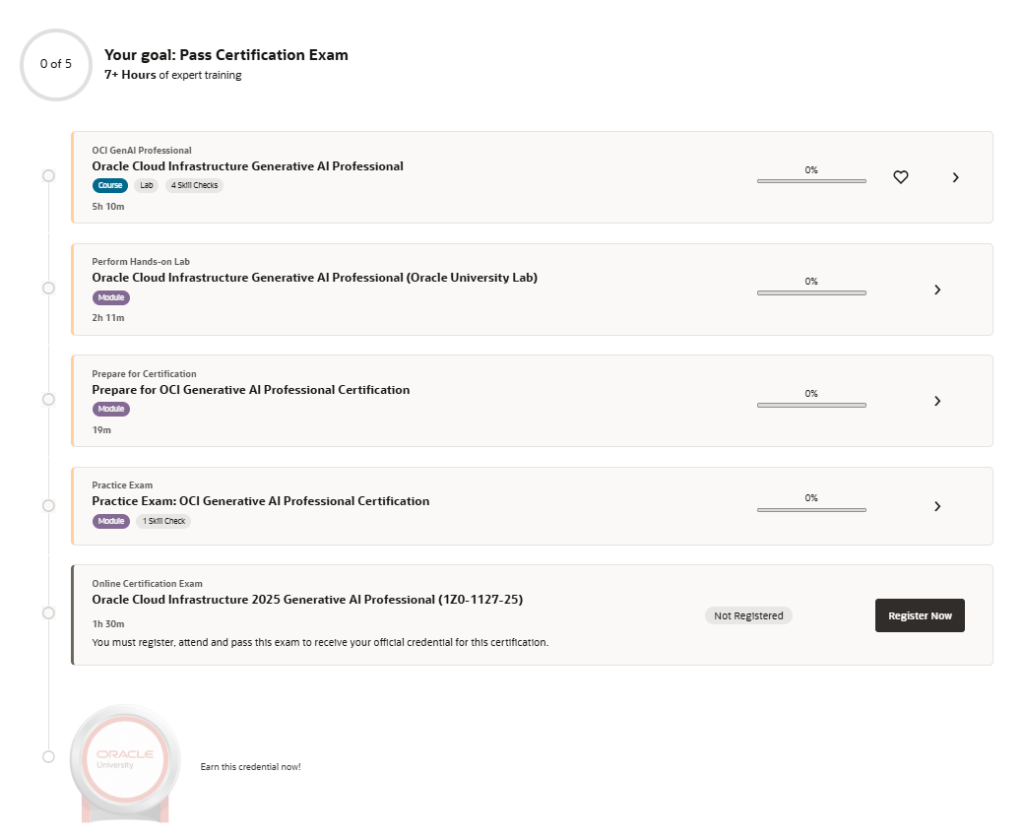1024x838 pixels.
Task: Click the Register Now button
Action: pos(920,615)
